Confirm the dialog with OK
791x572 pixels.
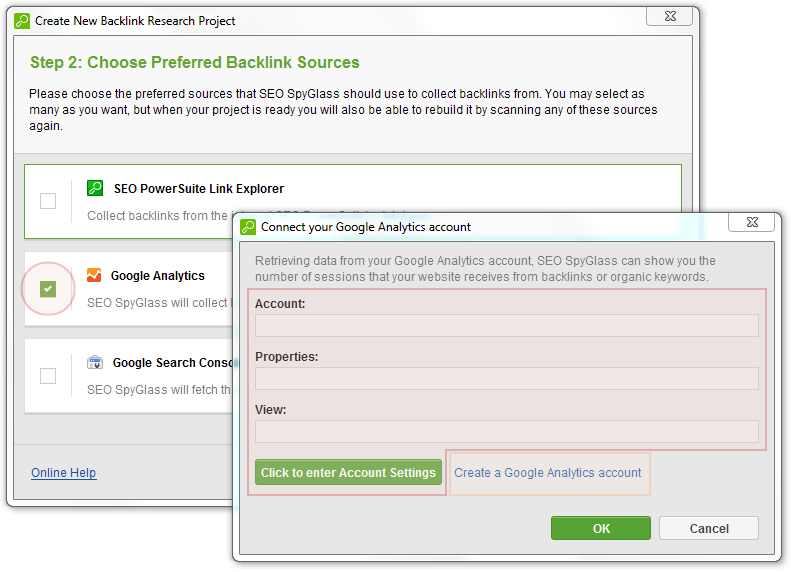pyautogui.click(x=600, y=528)
